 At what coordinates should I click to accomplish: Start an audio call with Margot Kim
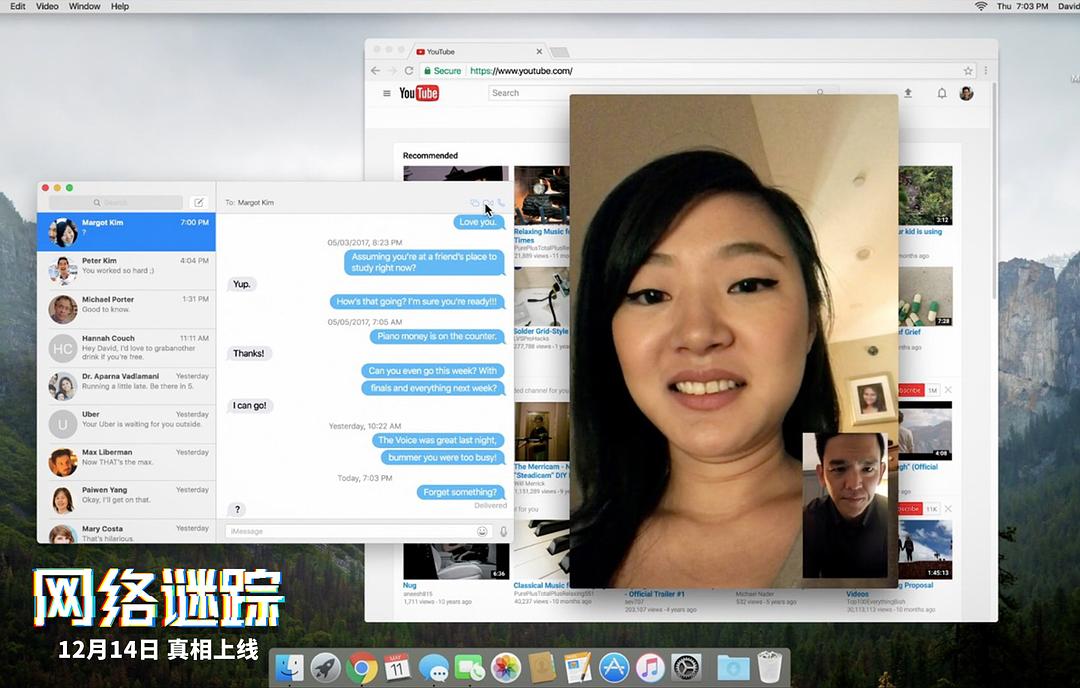coord(501,203)
